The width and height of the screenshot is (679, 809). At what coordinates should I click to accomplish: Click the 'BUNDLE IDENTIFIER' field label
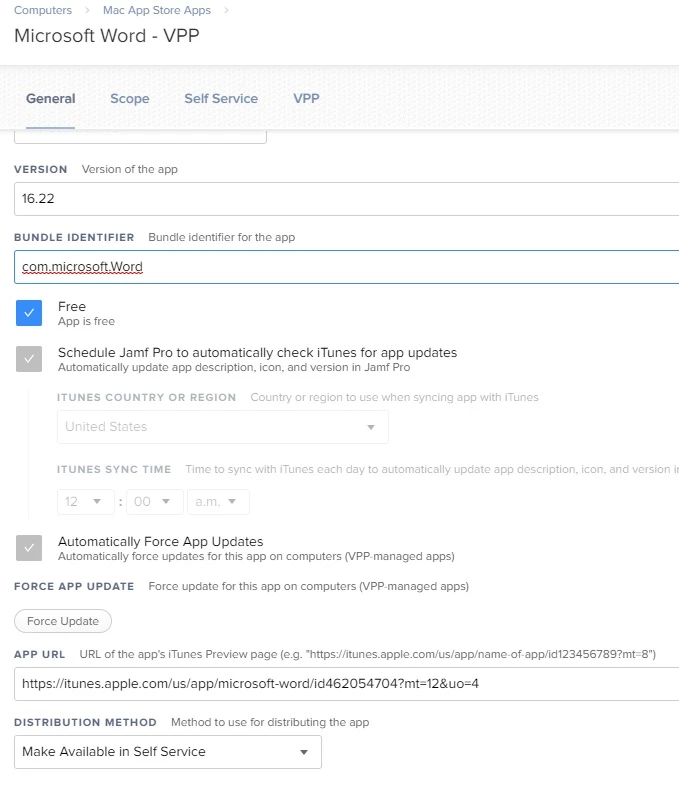pos(74,237)
